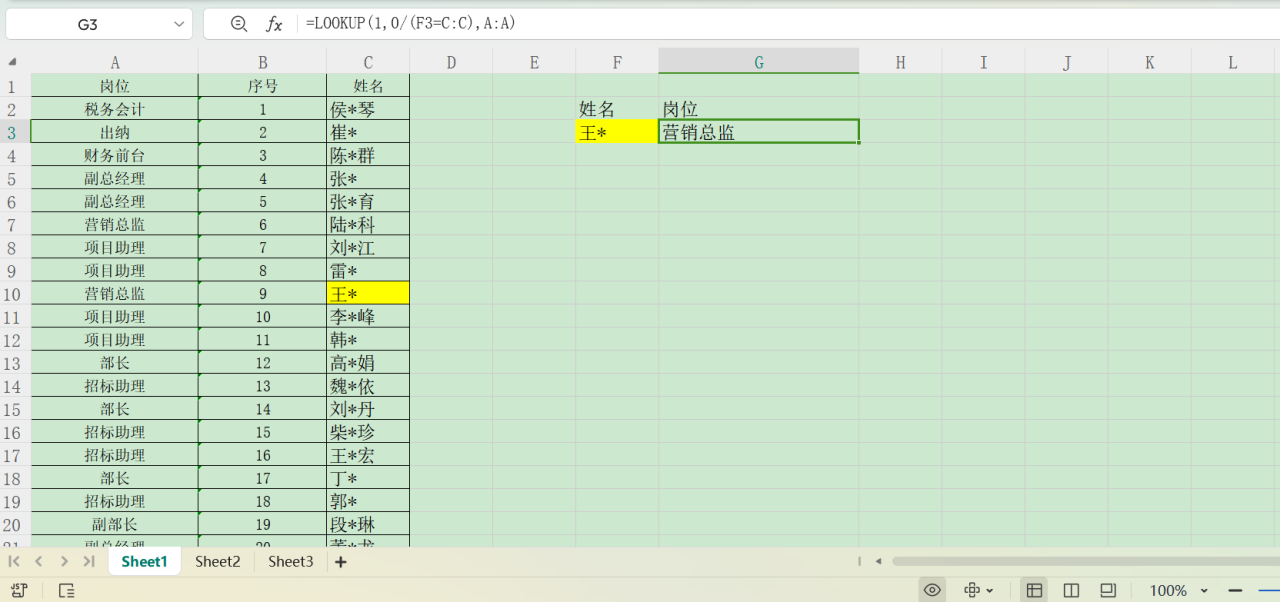This screenshot has width=1280, height=602.
Task: Click cell C11 containing 李*峰
Action: (x=368, y=317)
